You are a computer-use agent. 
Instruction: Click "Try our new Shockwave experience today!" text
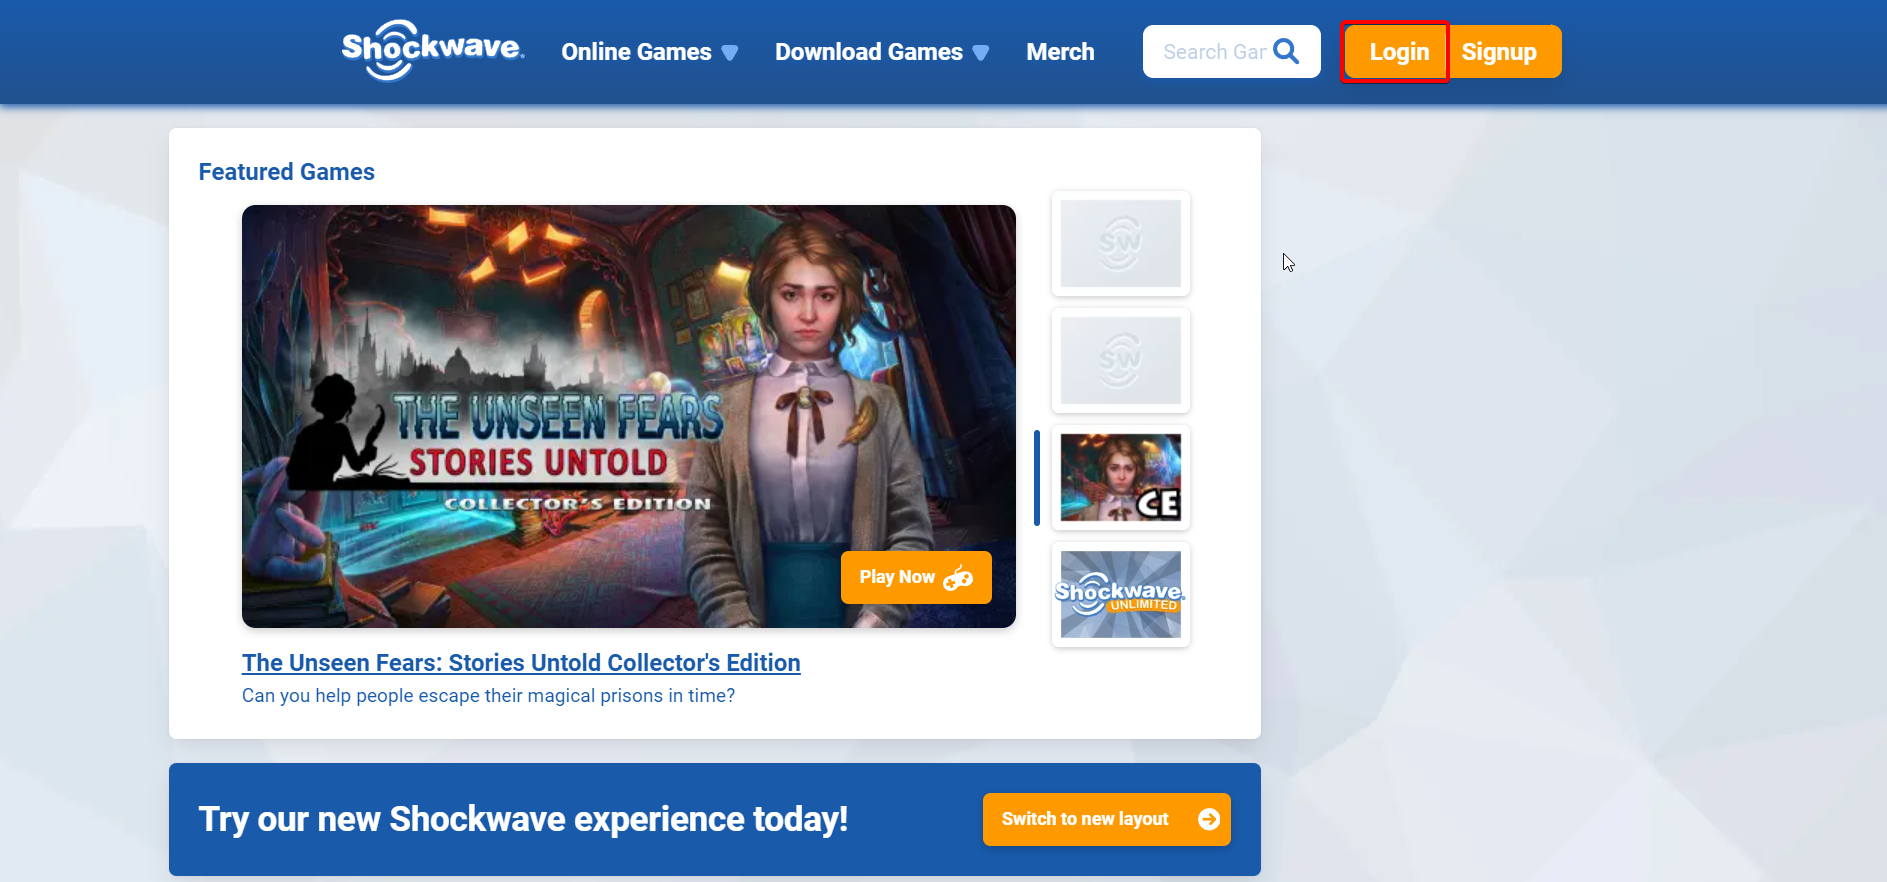[523, 819]
